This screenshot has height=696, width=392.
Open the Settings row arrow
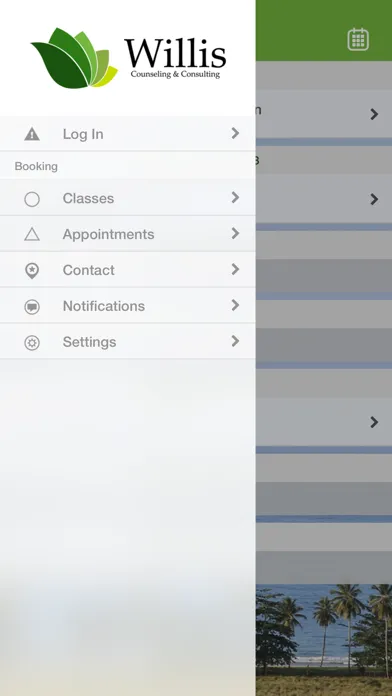pos(235,341)
